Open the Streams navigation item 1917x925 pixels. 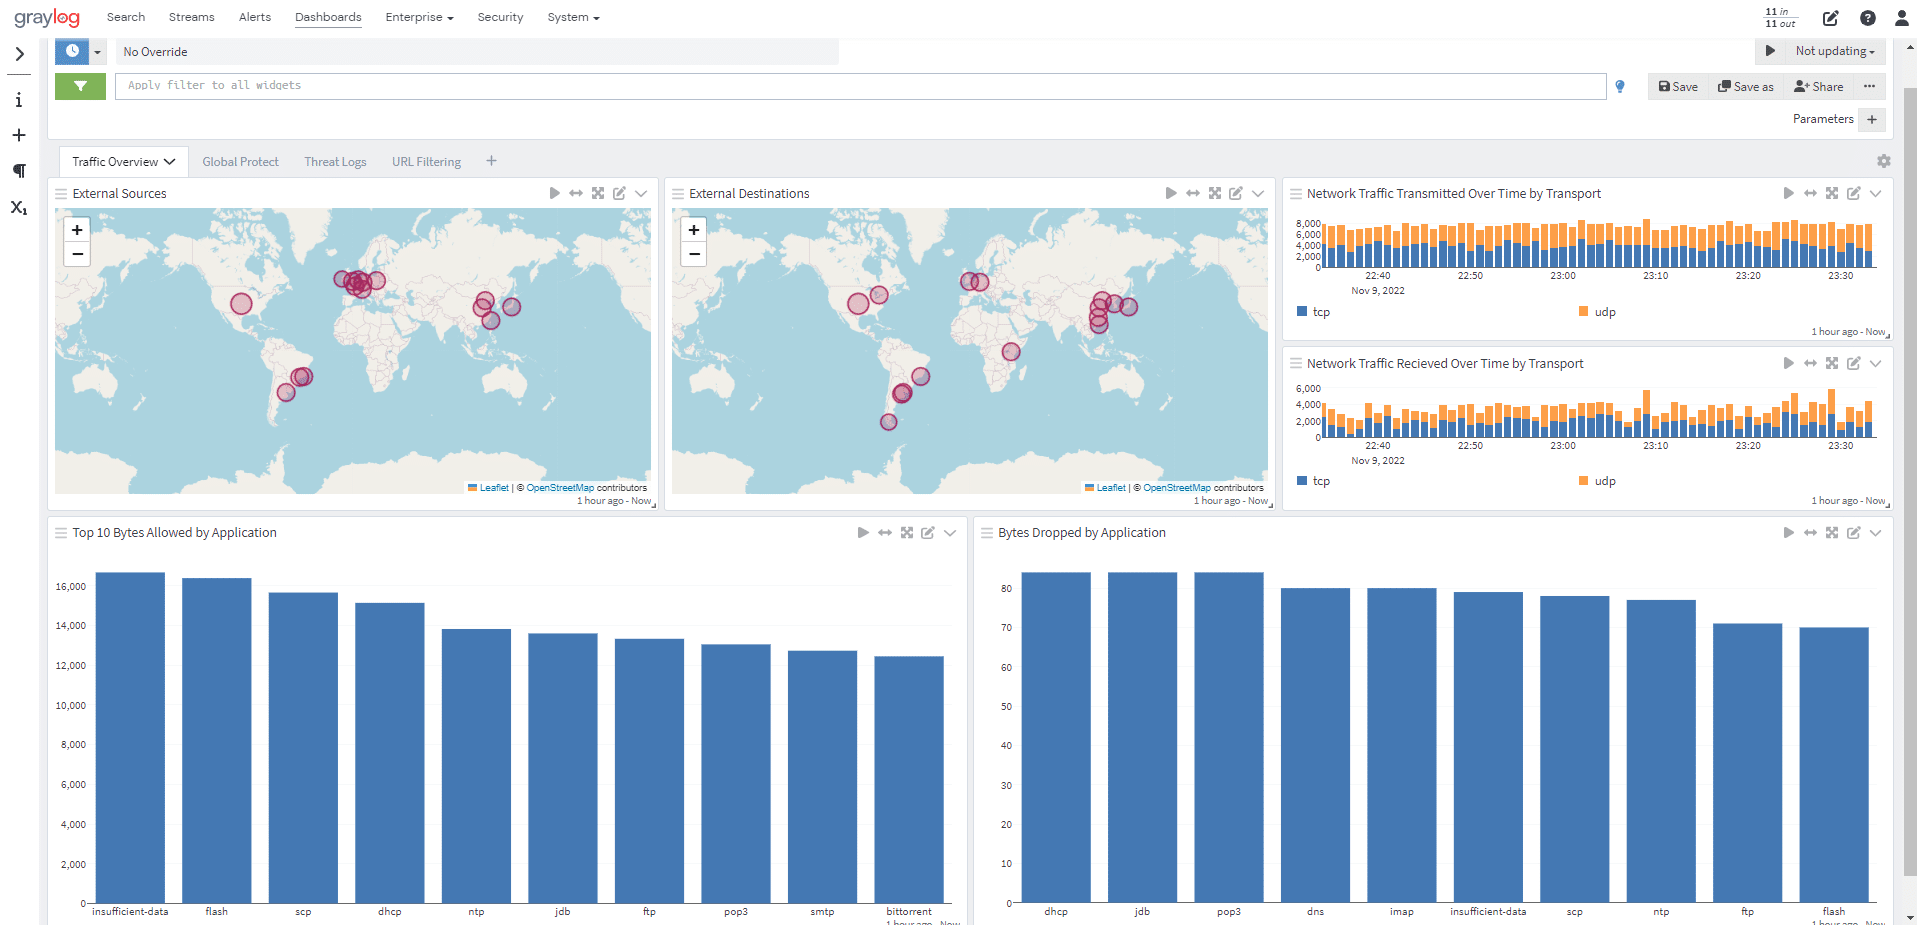click(191, 17)
